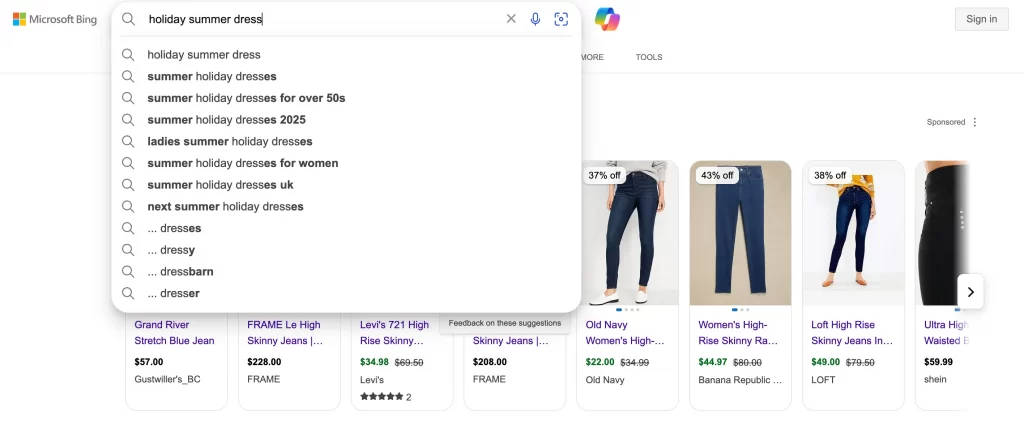Choose the '... dressy' suggestion
1024x428 pixels.
pos(346,250)
